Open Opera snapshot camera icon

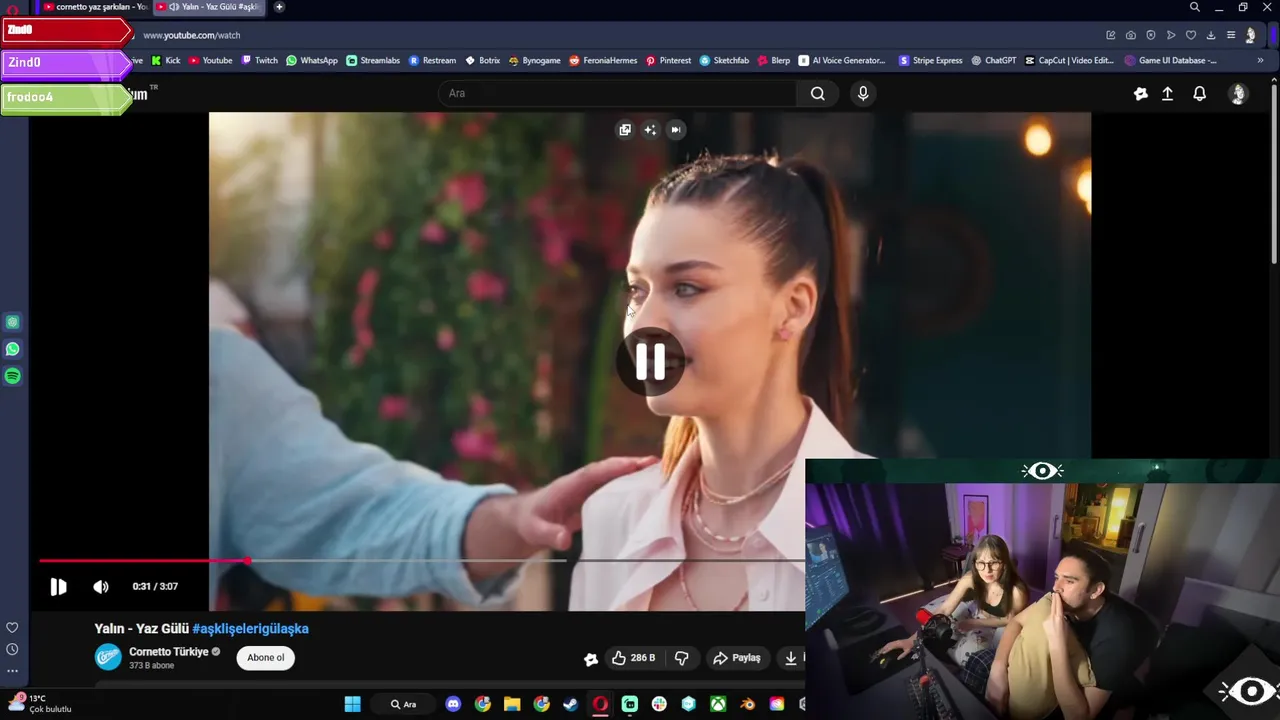point(1131,35)
